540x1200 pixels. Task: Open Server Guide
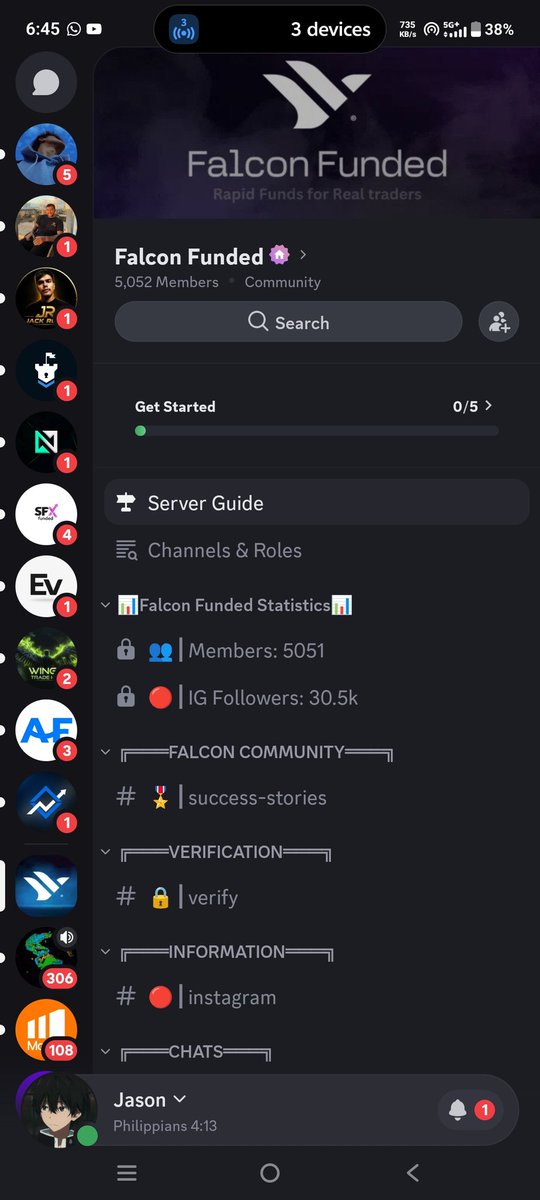(x=316, y=502)
